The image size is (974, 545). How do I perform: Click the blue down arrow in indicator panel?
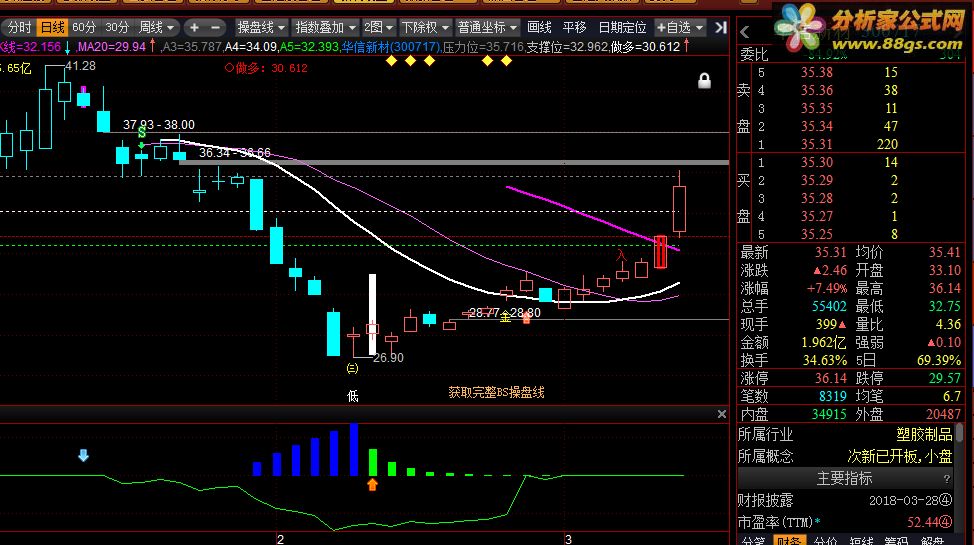click(x=83, y=456)
